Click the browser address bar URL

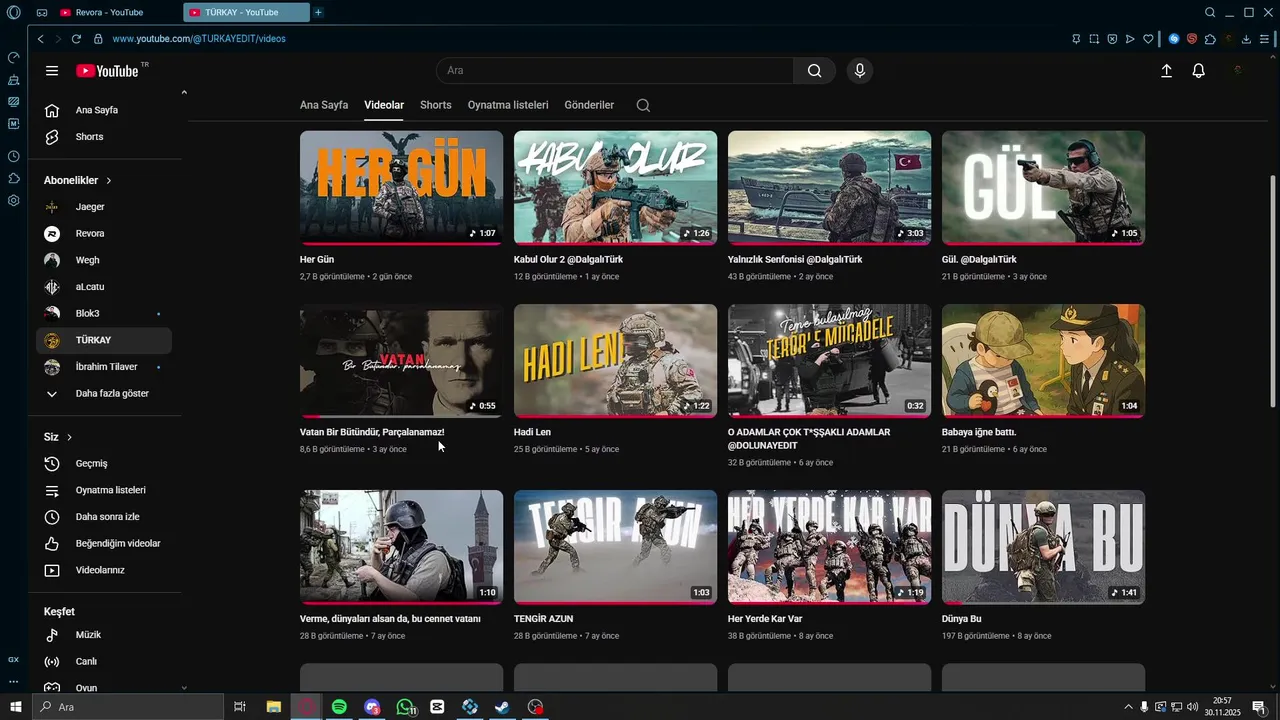[199, 39]
